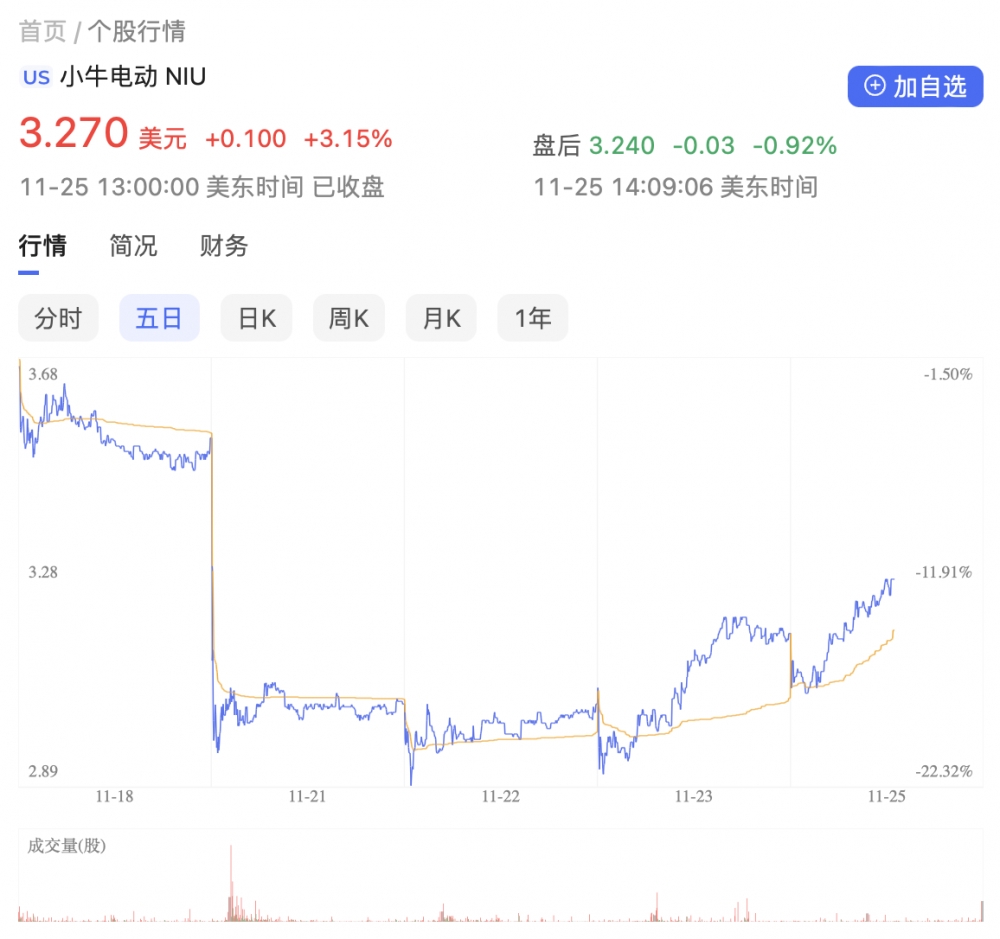Click the 11-25 date marker on chart axis

[886, 797]
